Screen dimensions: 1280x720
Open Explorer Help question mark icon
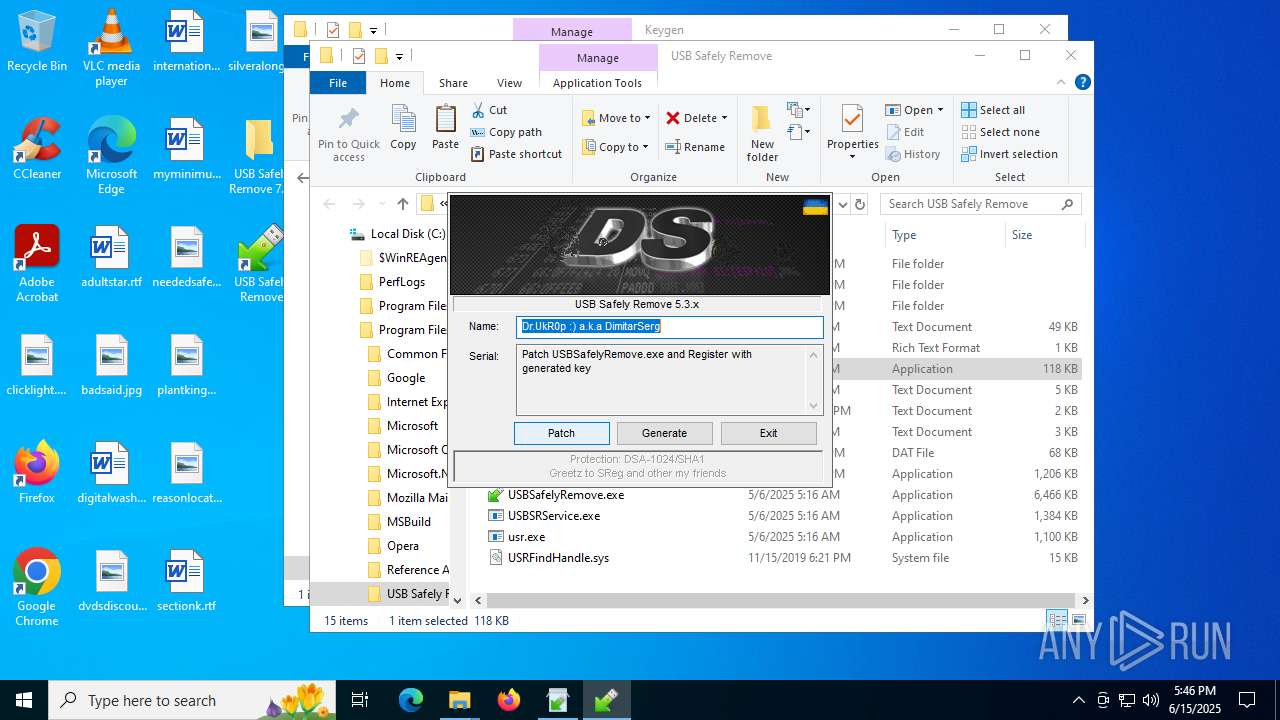coord(1081,83)
